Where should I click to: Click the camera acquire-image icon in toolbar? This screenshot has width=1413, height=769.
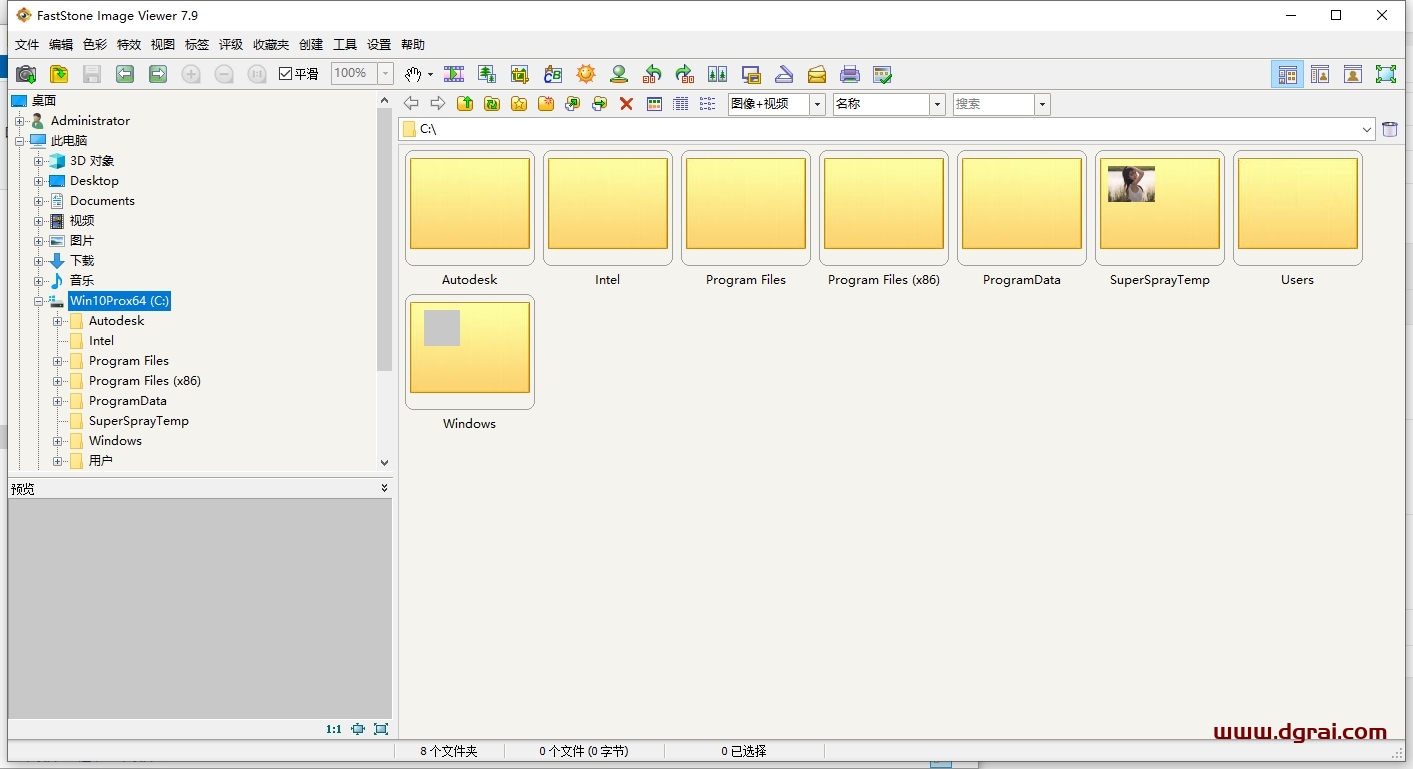pyautogui.click(x=26, y=74)
